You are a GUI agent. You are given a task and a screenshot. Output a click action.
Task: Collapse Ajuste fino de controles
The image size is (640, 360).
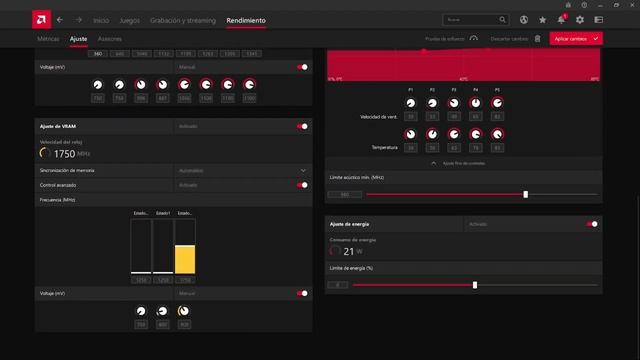coord(458,163)
